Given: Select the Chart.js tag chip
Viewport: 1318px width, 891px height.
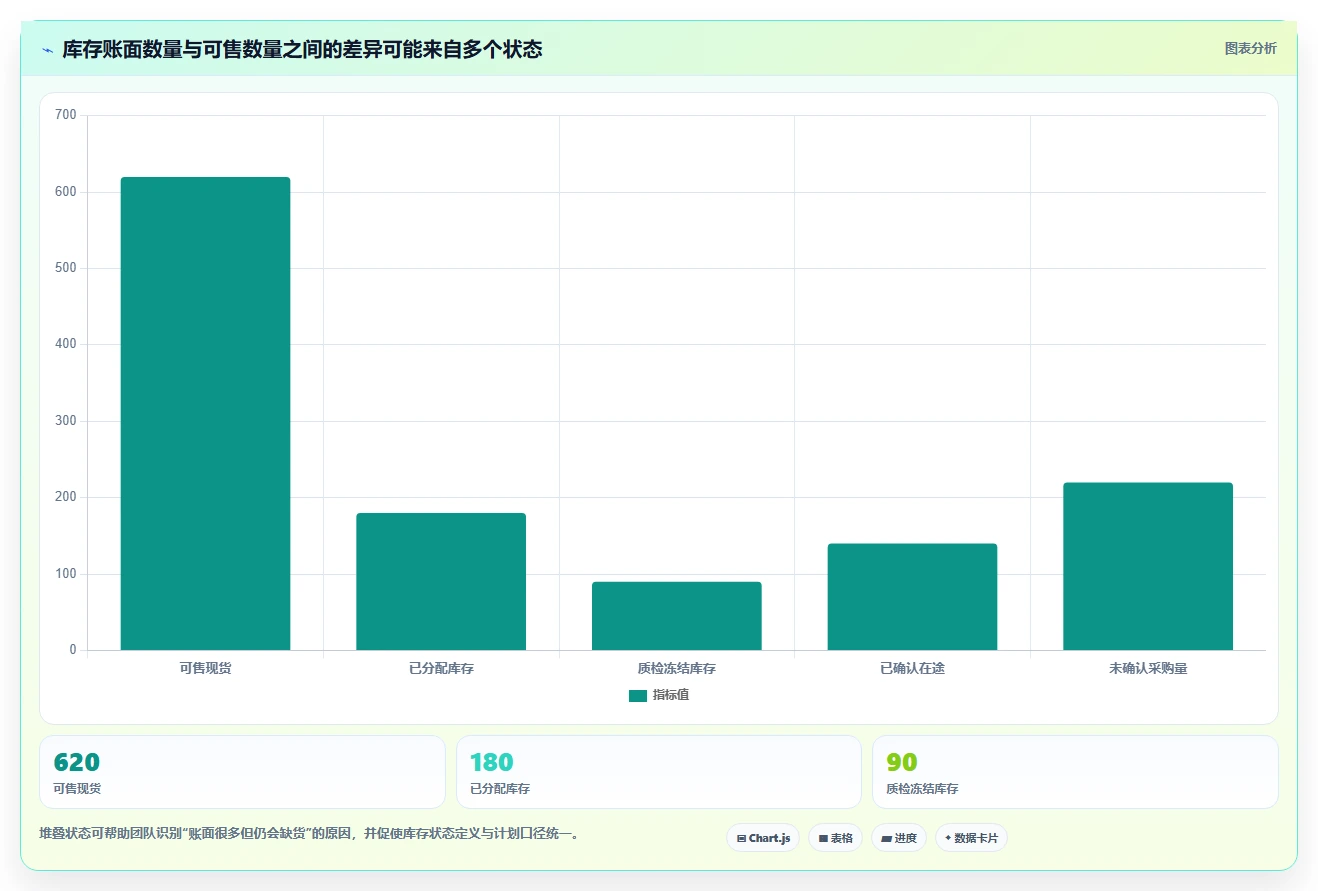Looking at the screenshot, I should pos(763,838).
